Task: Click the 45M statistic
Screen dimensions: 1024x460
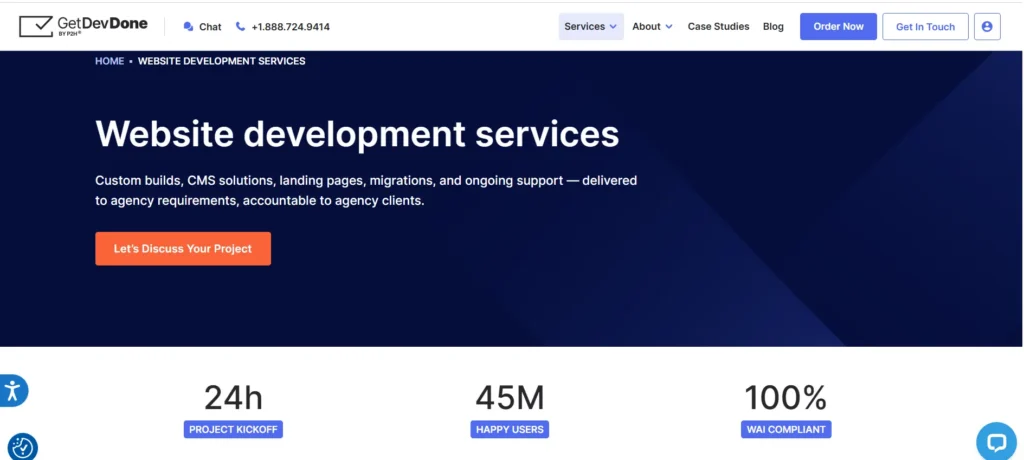Action: pos(510,397)
